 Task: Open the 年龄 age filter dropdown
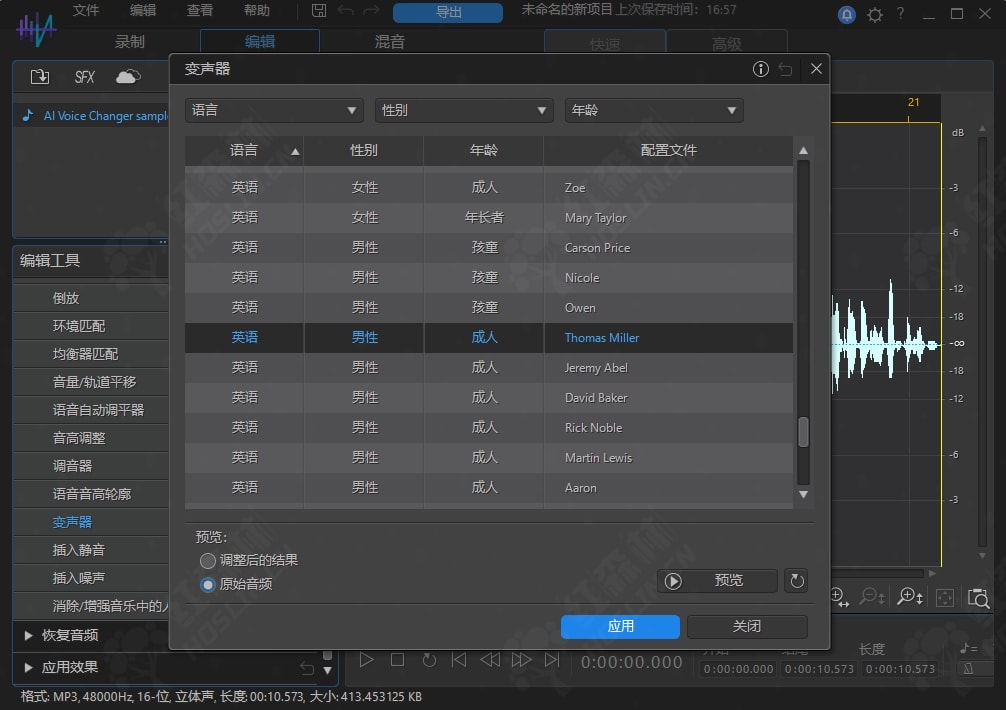654,110
